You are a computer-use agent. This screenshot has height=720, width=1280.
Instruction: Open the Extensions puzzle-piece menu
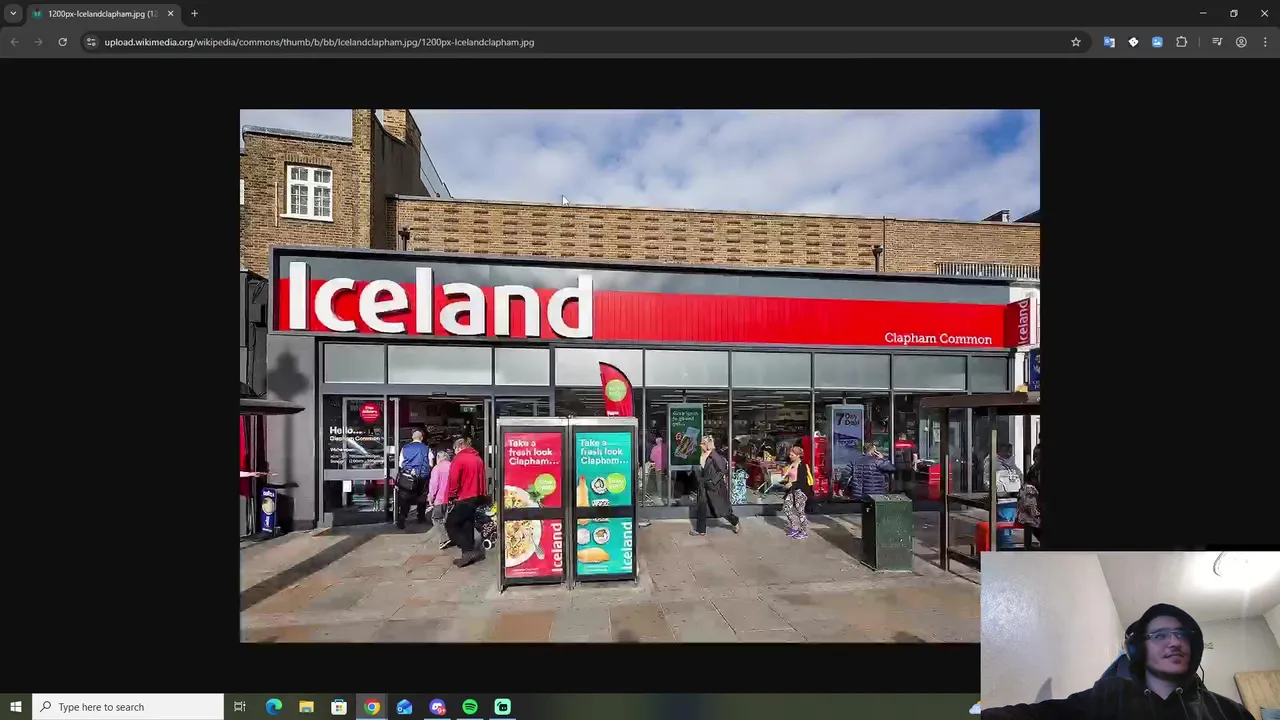(x=1182, y=42)
